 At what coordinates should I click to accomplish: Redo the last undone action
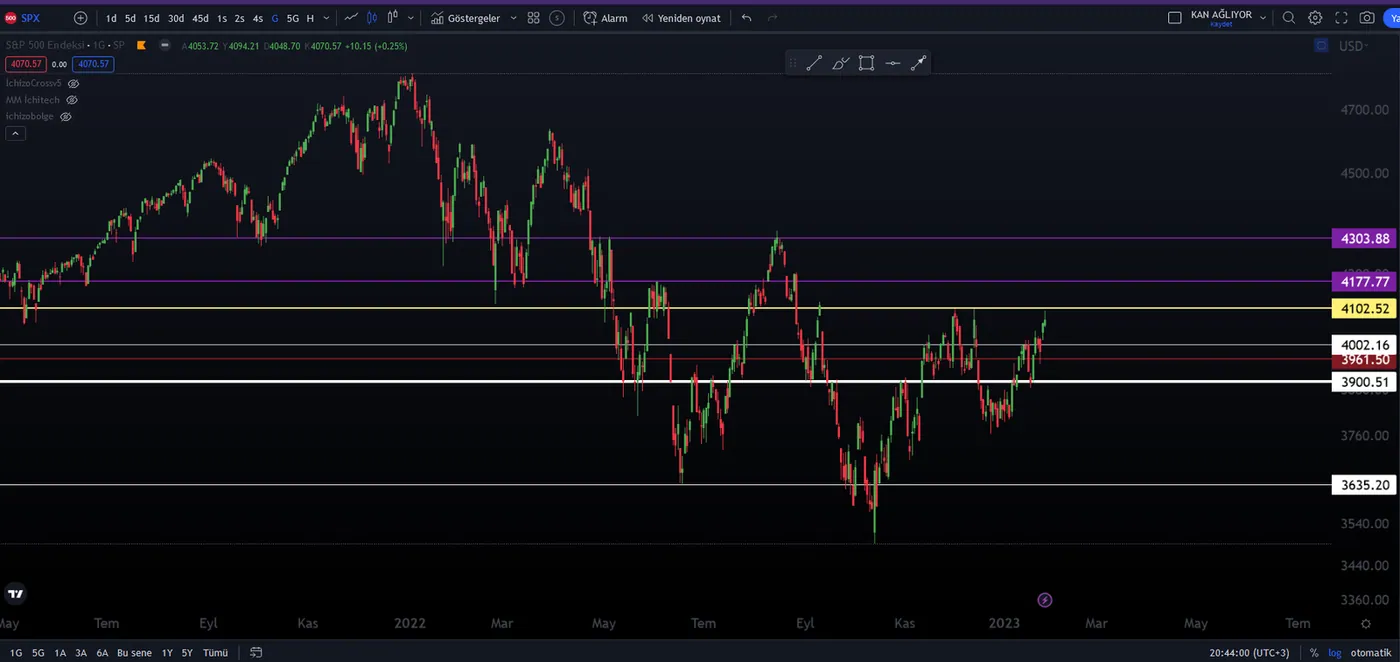pos(772,18)
